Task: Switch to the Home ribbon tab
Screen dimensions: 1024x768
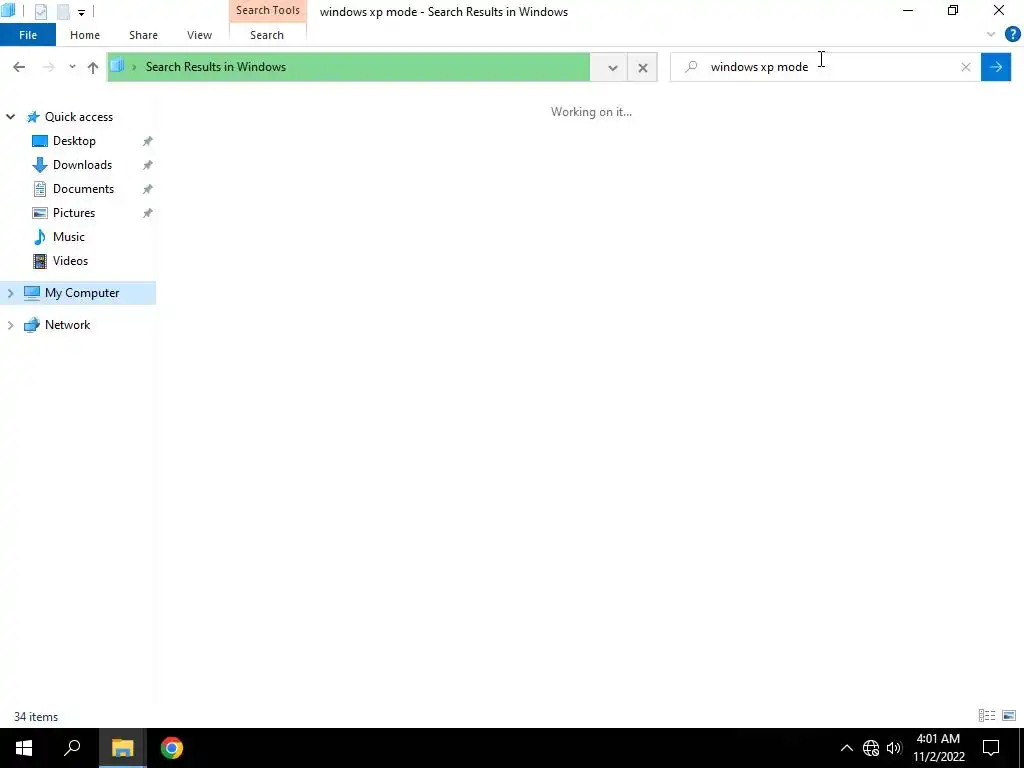Action: (85, 35)
